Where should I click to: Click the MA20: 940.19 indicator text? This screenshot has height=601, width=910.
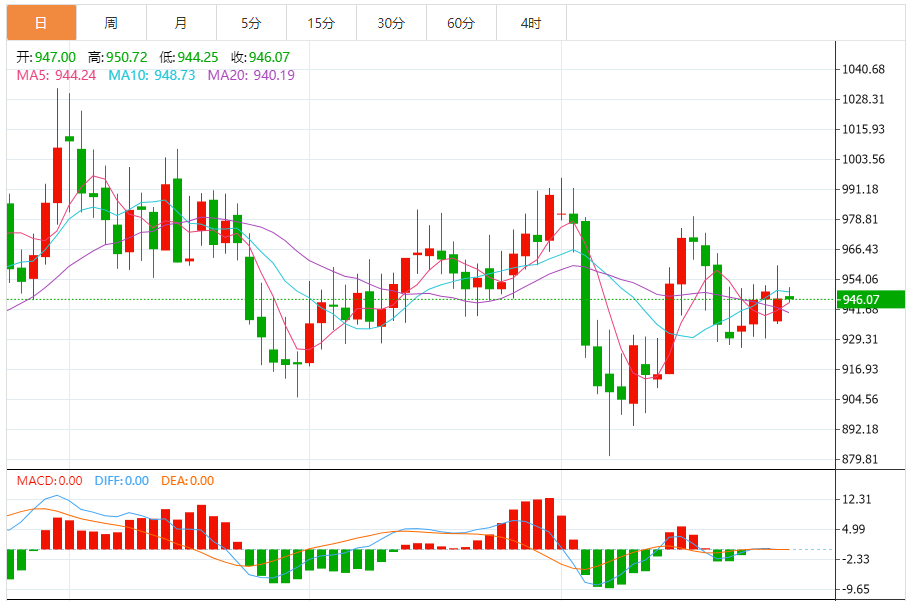tap(251, 75)
